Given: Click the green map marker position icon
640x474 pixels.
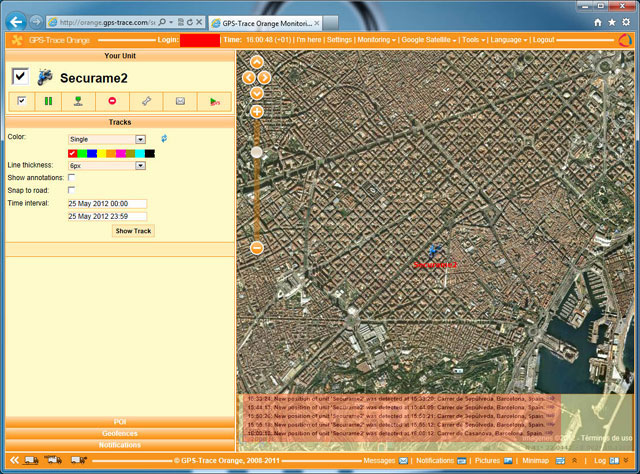Looking at the screenshot, I should (78, 101).
